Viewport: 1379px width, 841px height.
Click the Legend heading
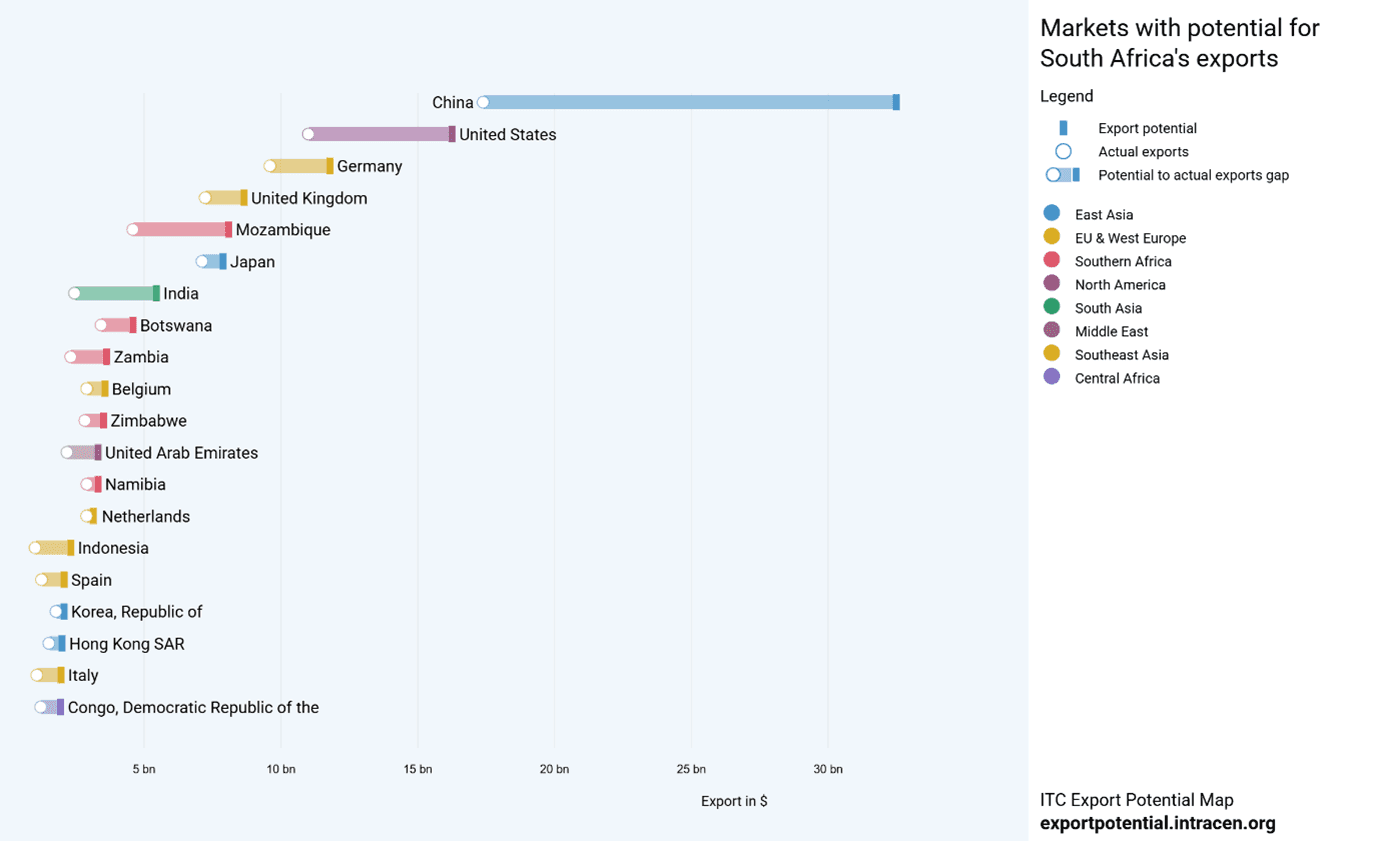tap(1067, 96)
